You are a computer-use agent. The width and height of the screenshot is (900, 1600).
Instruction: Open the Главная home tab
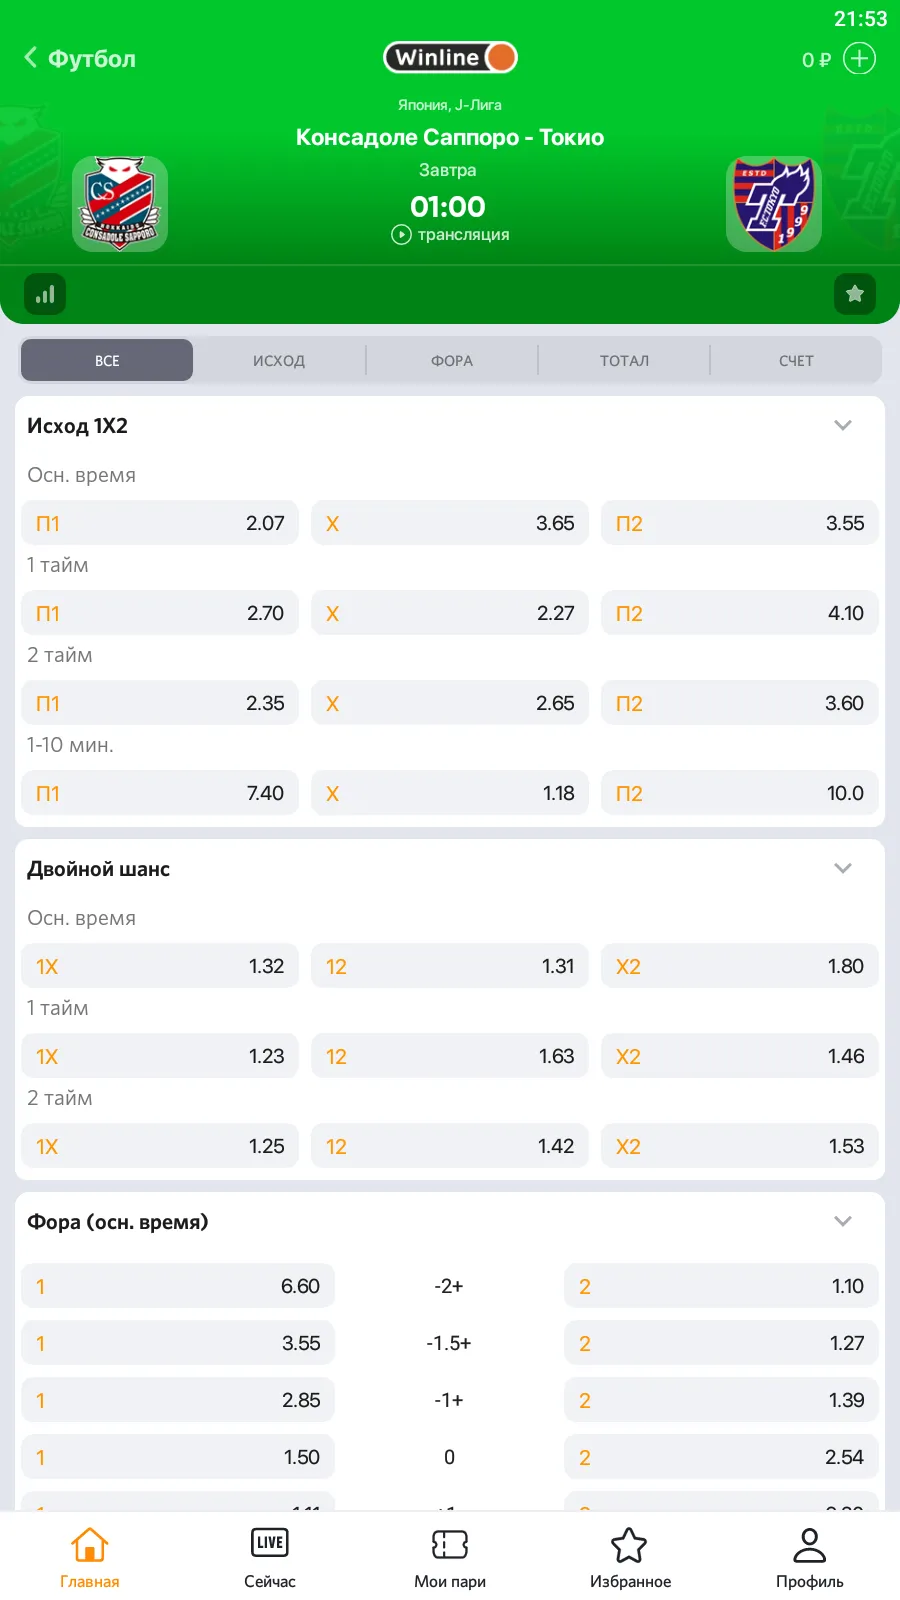click(90, 1558)
